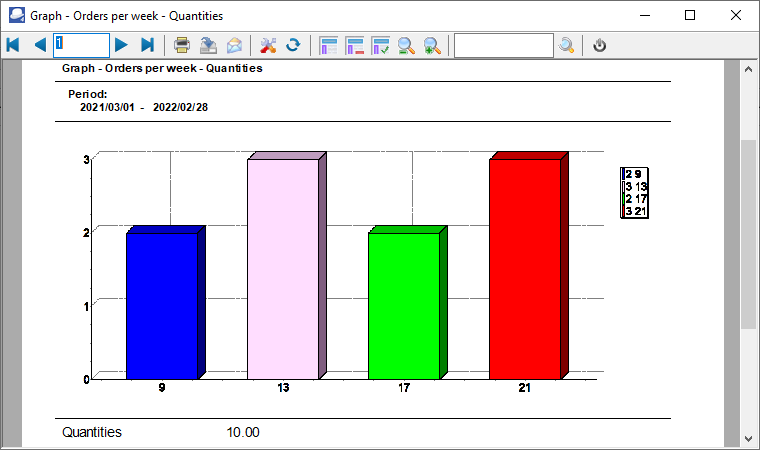The height and width of the screenshot is (450, 760).
Task: Click the end date 2022/02/28
Action: pyautogui.click(x=180, y=107)
